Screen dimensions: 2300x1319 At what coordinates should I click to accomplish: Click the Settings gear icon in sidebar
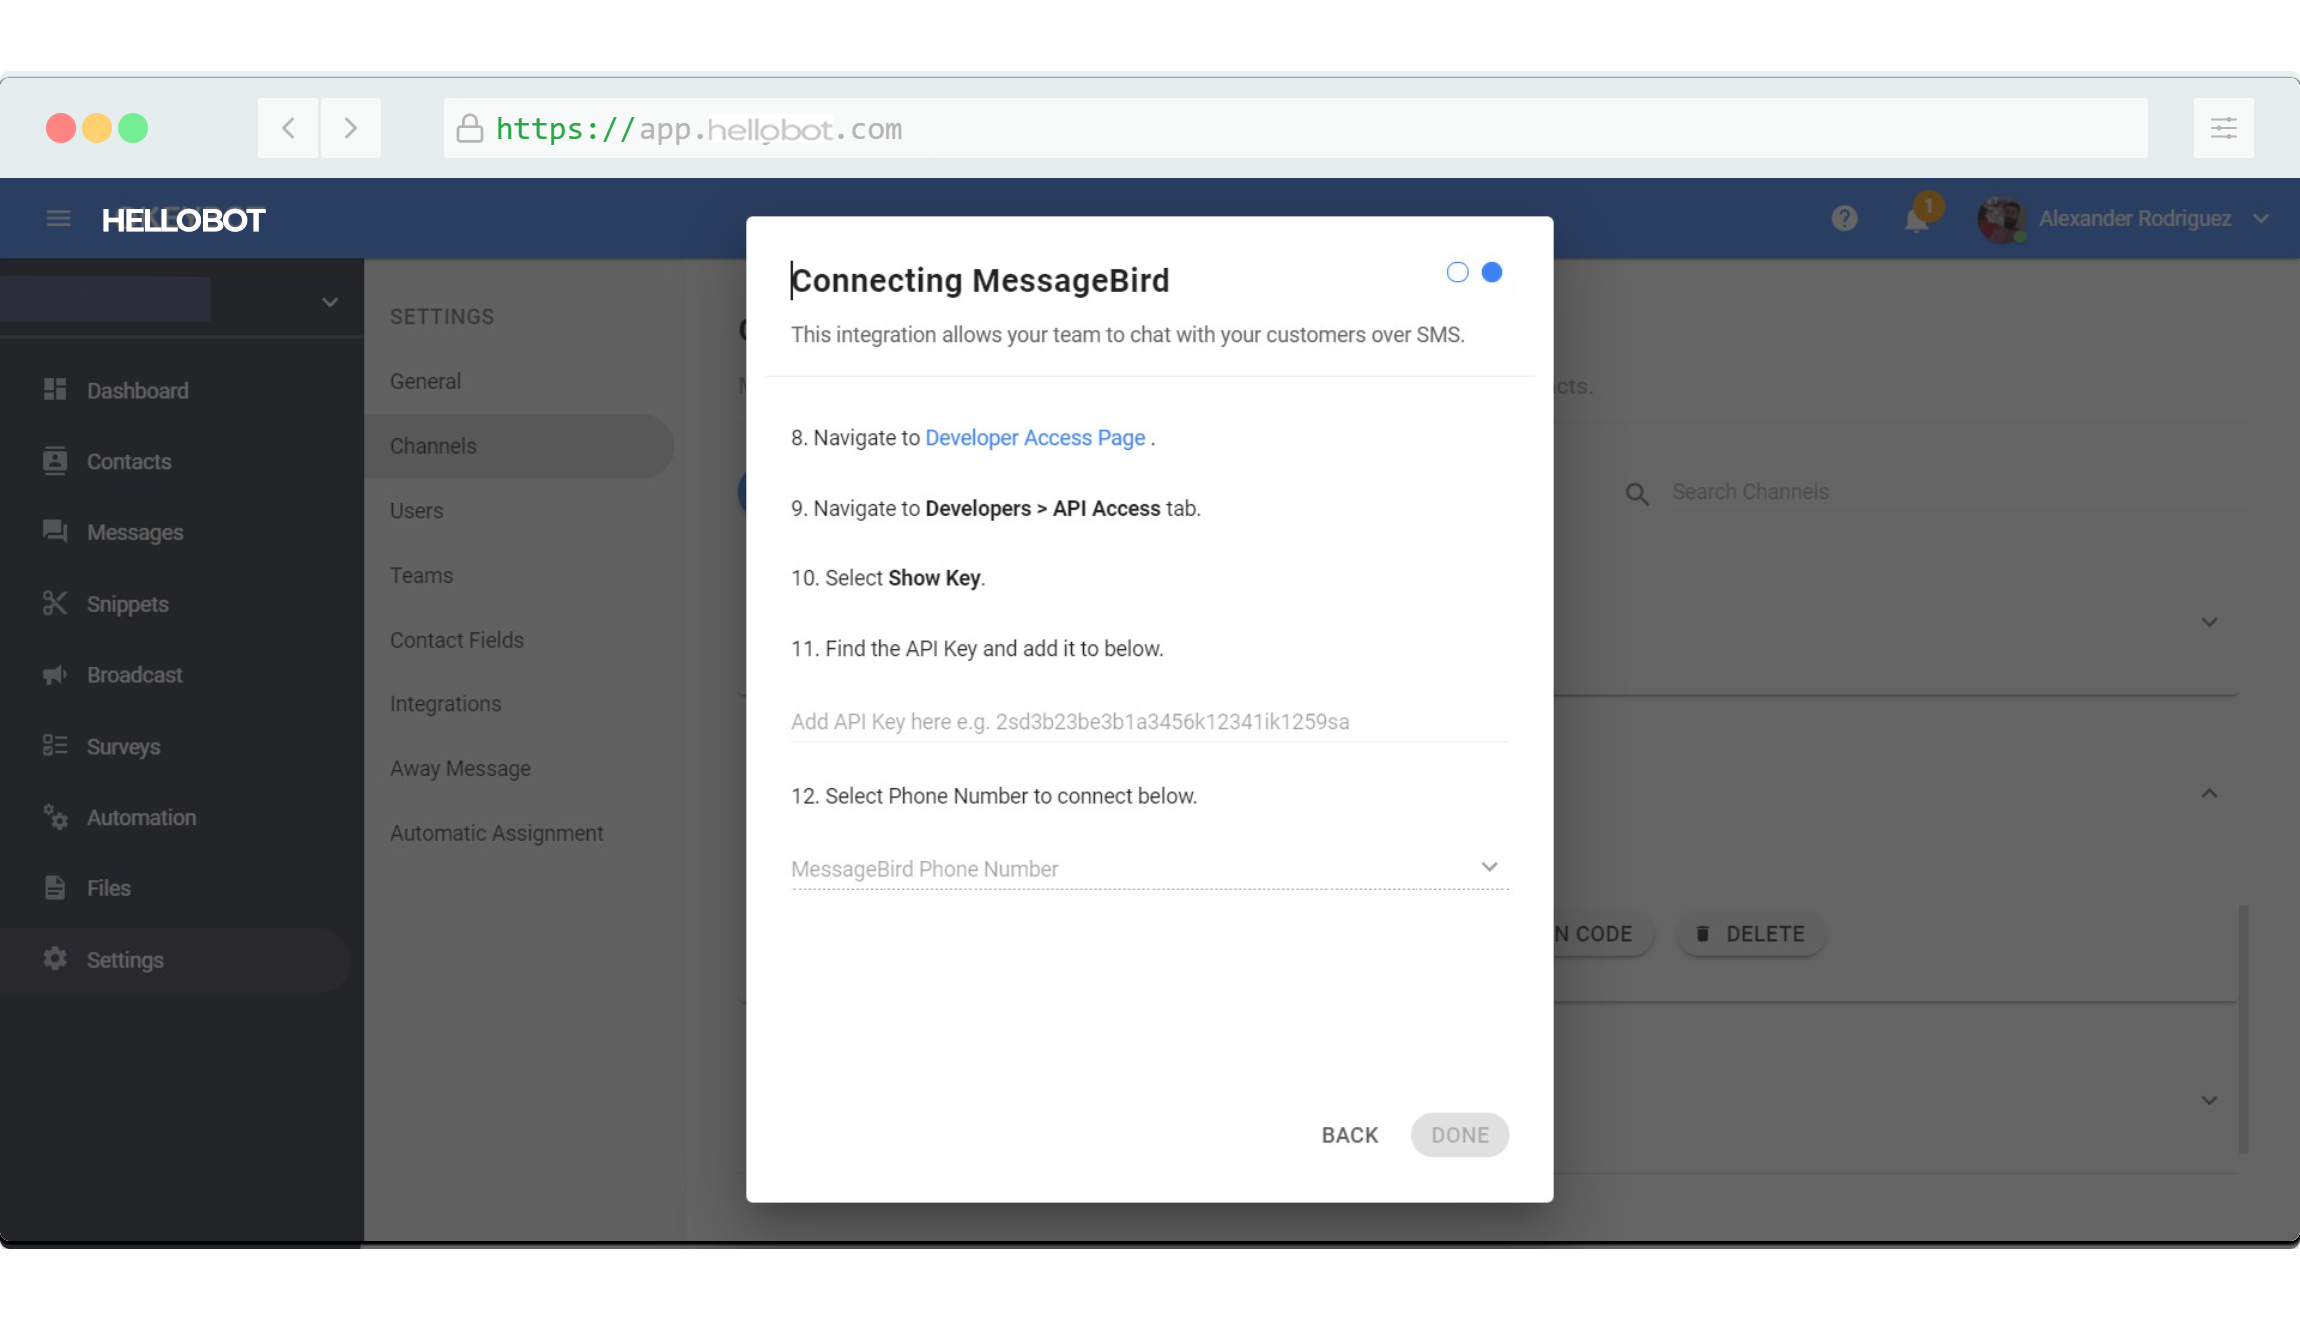[55, 959]
